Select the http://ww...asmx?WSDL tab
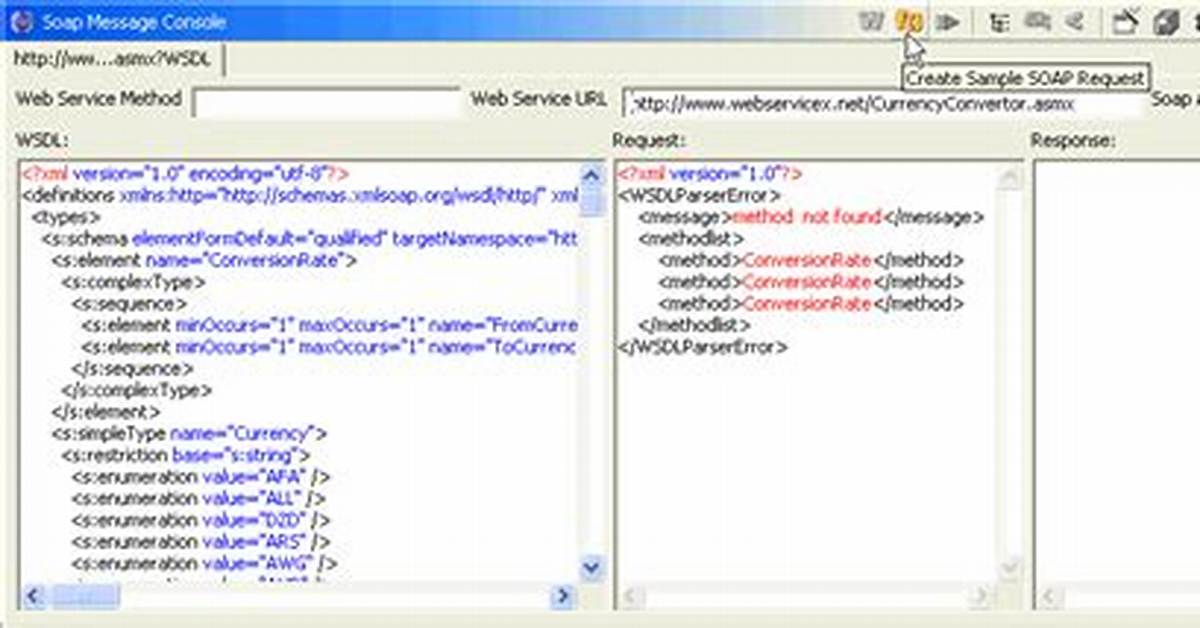This screenshot has height=628, width=1200. pyautogui.click(x=112, y=59)
